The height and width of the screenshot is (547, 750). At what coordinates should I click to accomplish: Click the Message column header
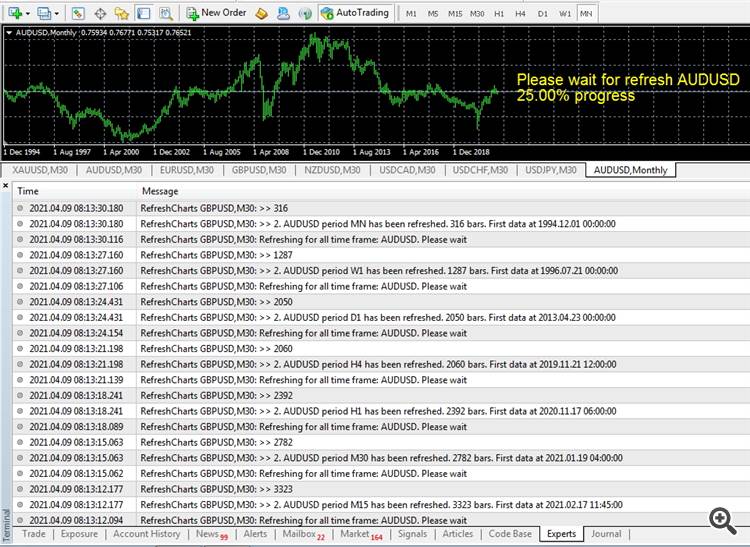point(443,191)
